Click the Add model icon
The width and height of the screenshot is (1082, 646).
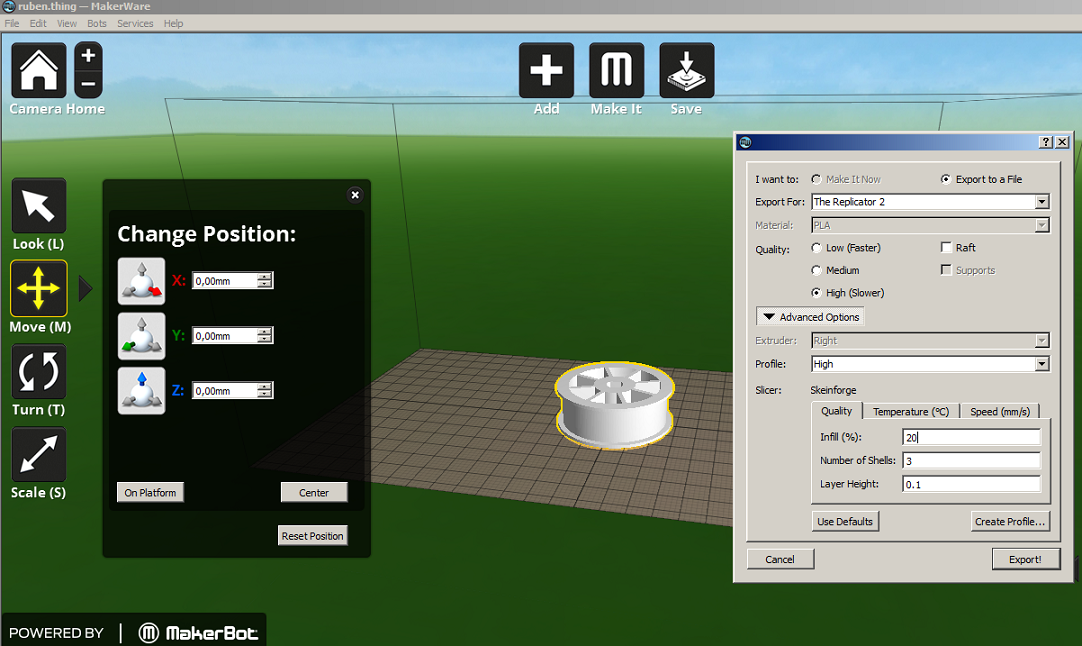(547, 70)
